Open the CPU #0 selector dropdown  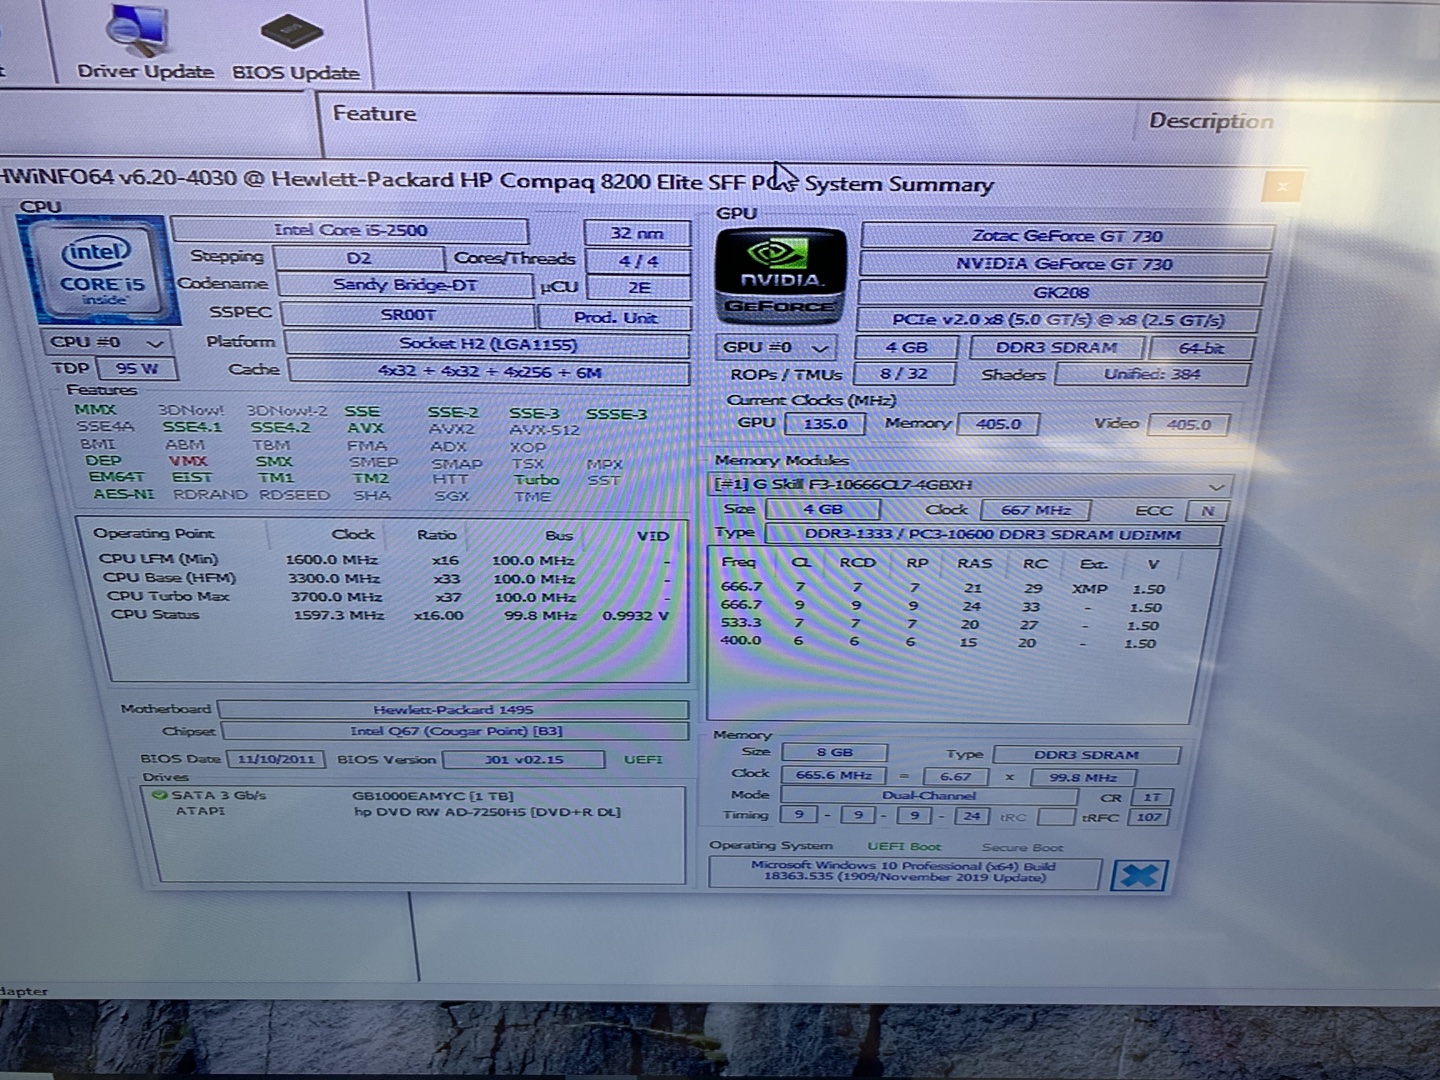coord(107,342)
